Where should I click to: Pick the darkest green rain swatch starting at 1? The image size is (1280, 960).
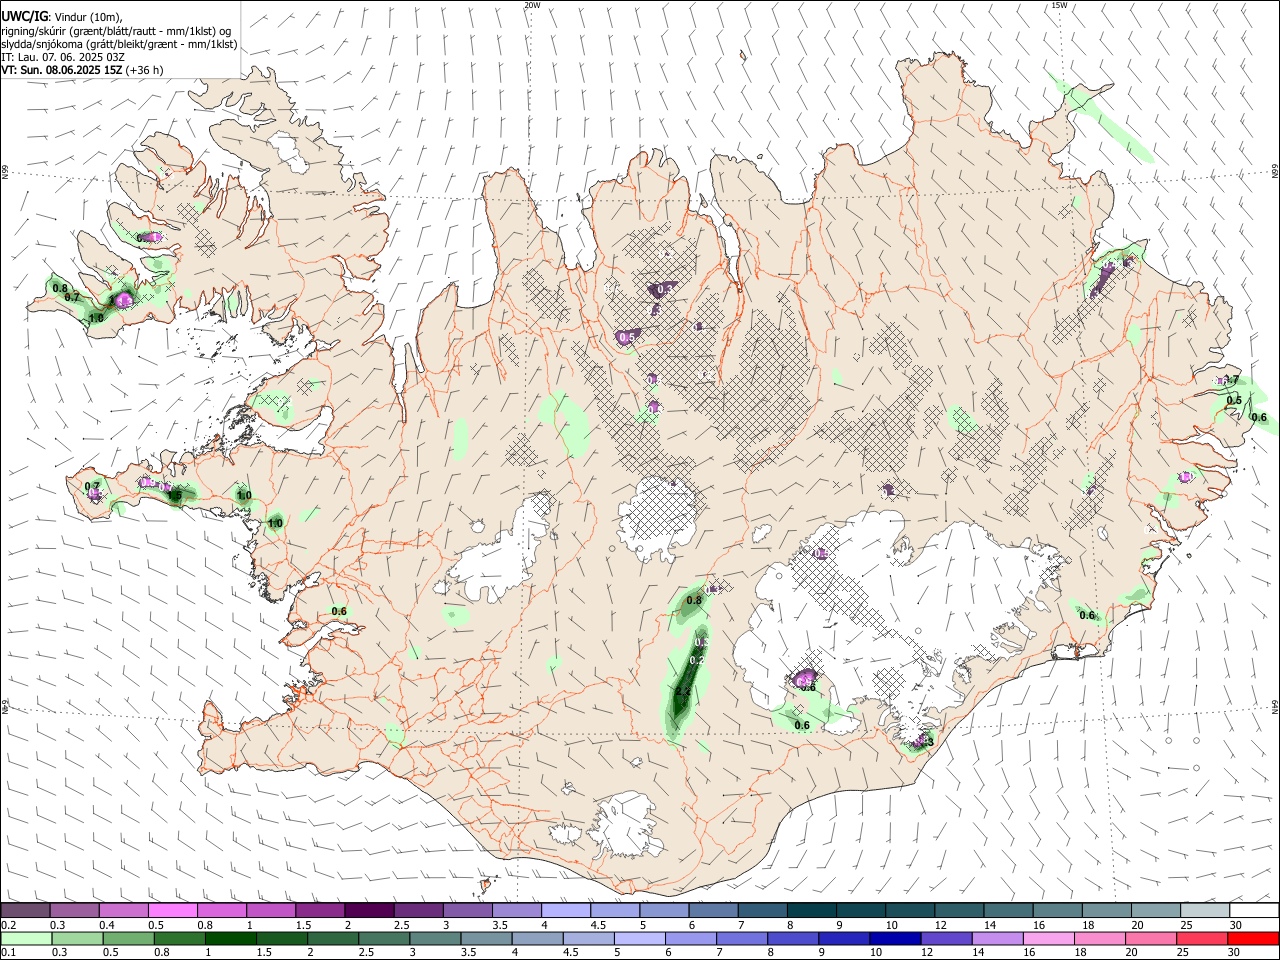pyautogui.click(x=230, y=938)
